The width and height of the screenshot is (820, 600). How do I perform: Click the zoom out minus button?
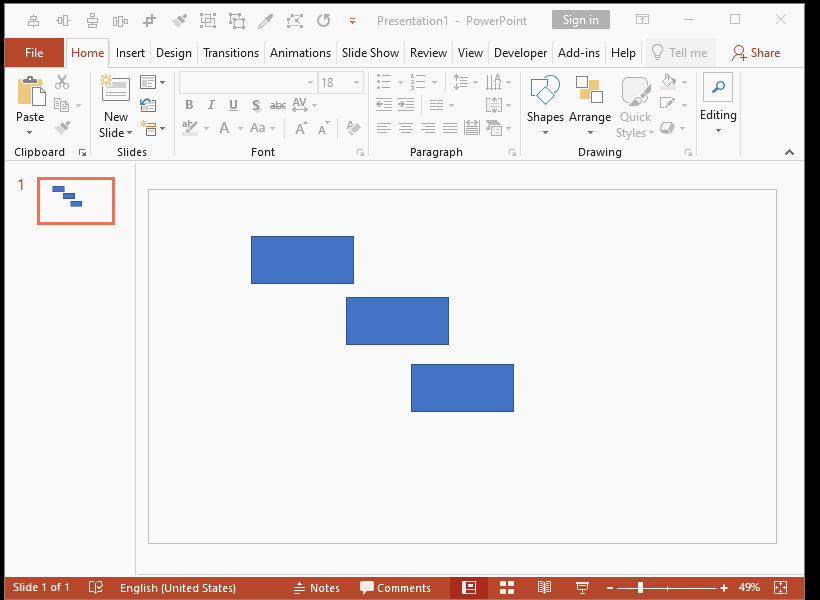(610, 588)
